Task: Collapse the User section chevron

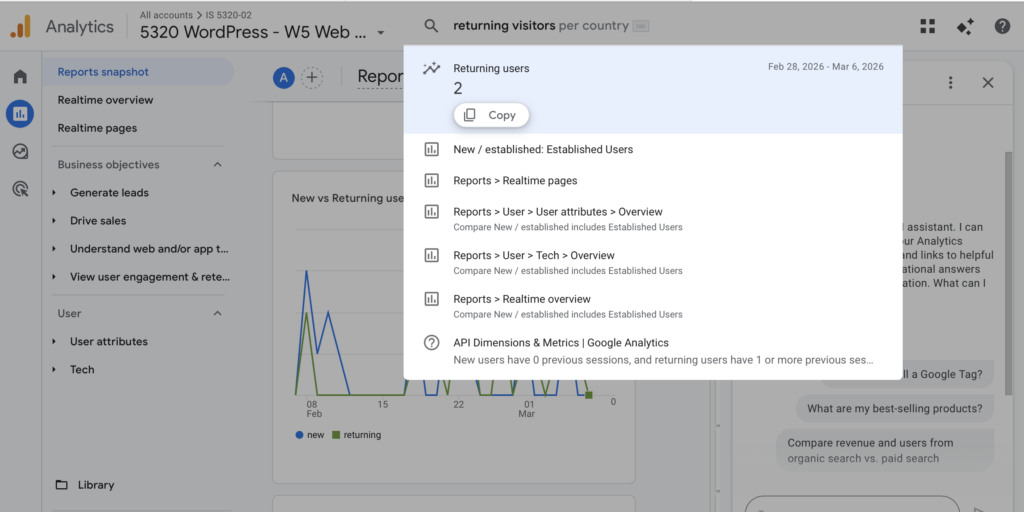Action: [x=218, y=314]
